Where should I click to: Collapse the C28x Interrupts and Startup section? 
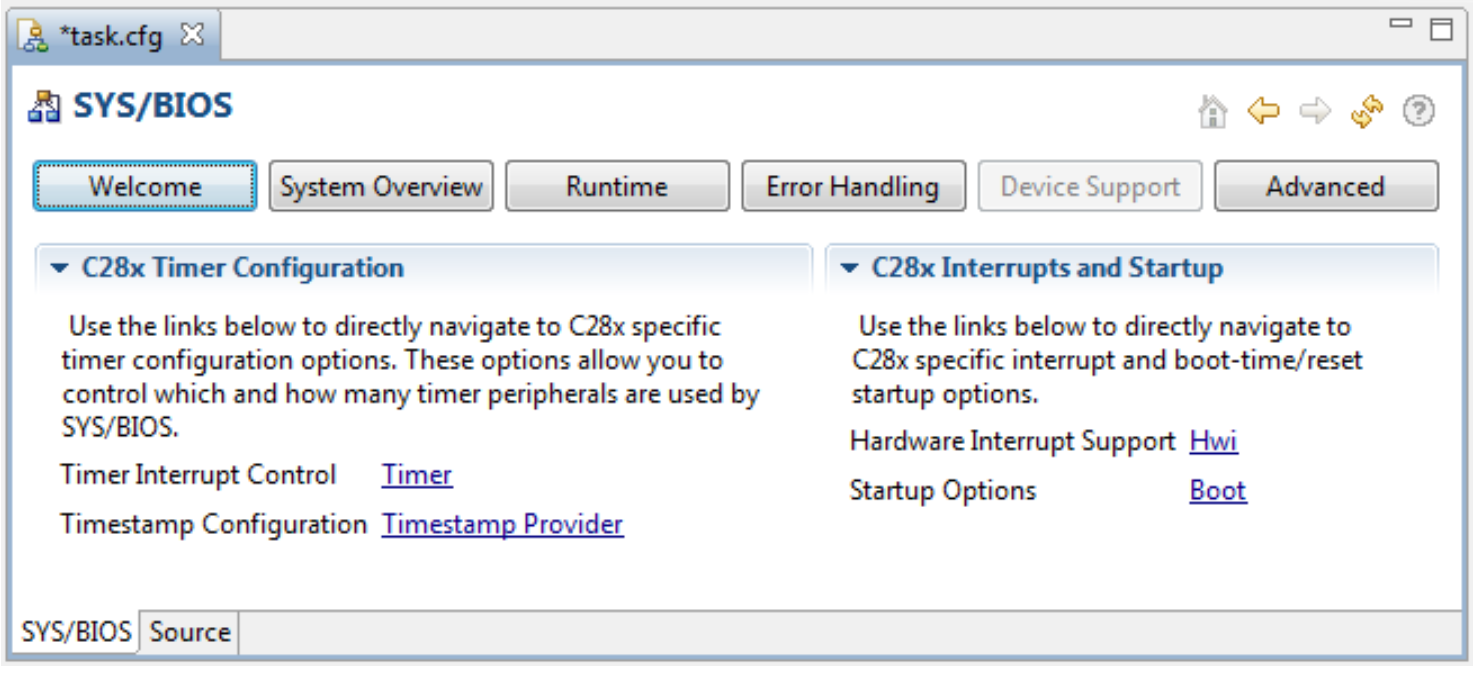(850, 268)
